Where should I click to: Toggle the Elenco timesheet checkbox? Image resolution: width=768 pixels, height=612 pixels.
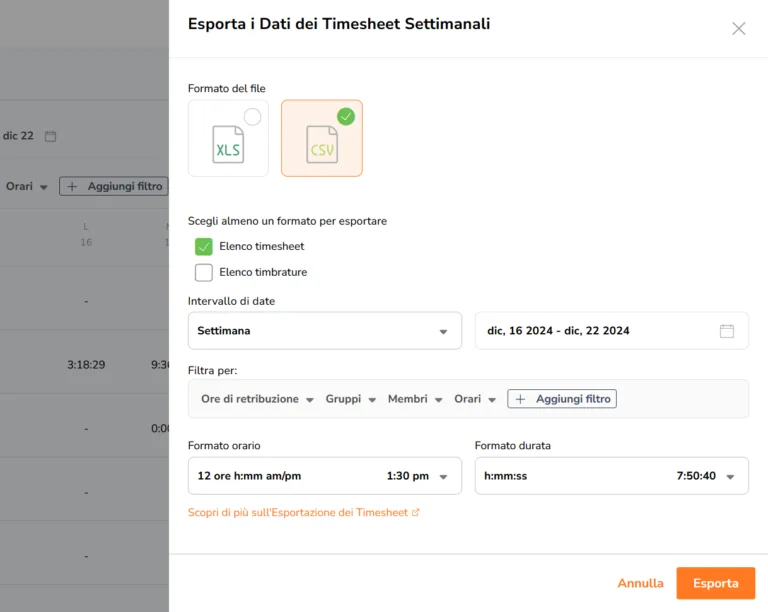204,247
